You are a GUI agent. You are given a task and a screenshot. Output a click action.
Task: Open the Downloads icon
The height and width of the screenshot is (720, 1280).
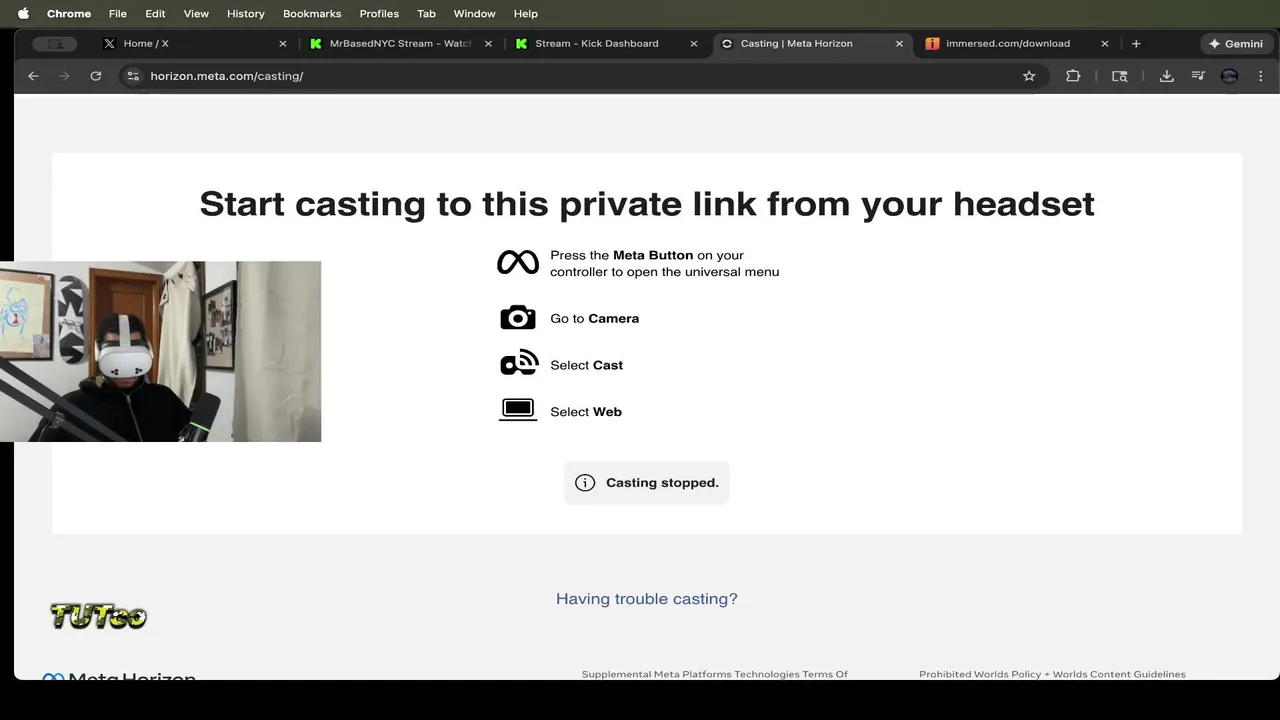click(1166, 76)
